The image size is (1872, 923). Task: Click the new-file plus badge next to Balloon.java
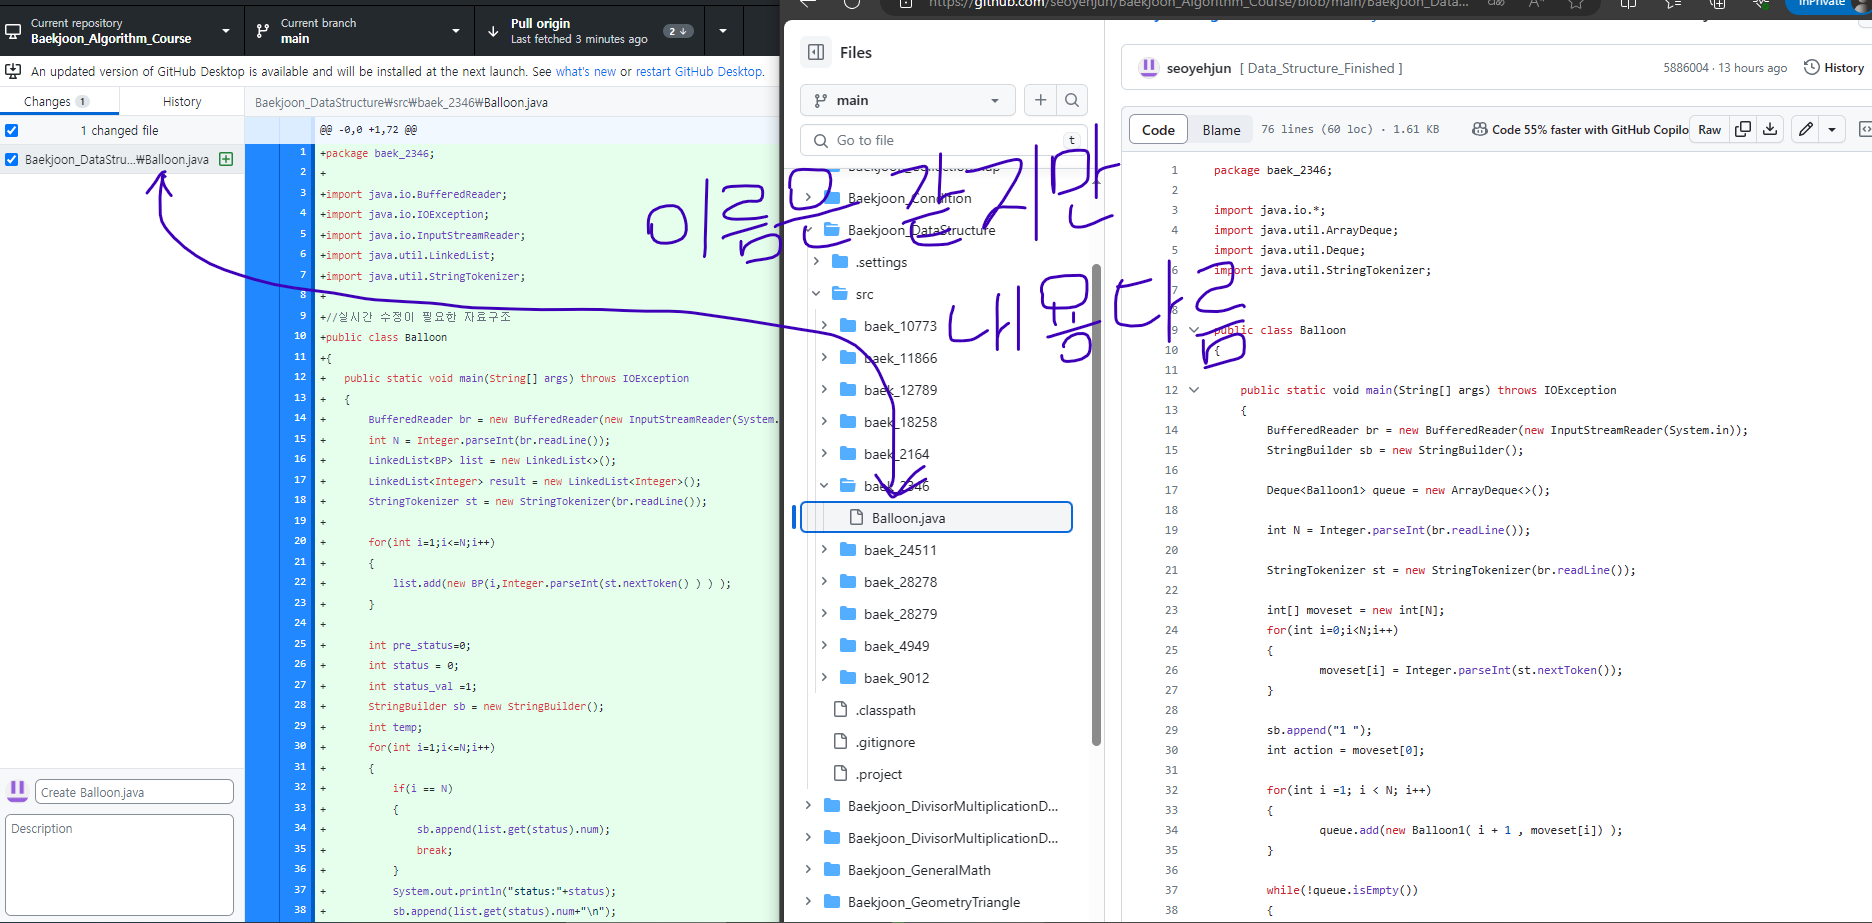pos(226,159)
